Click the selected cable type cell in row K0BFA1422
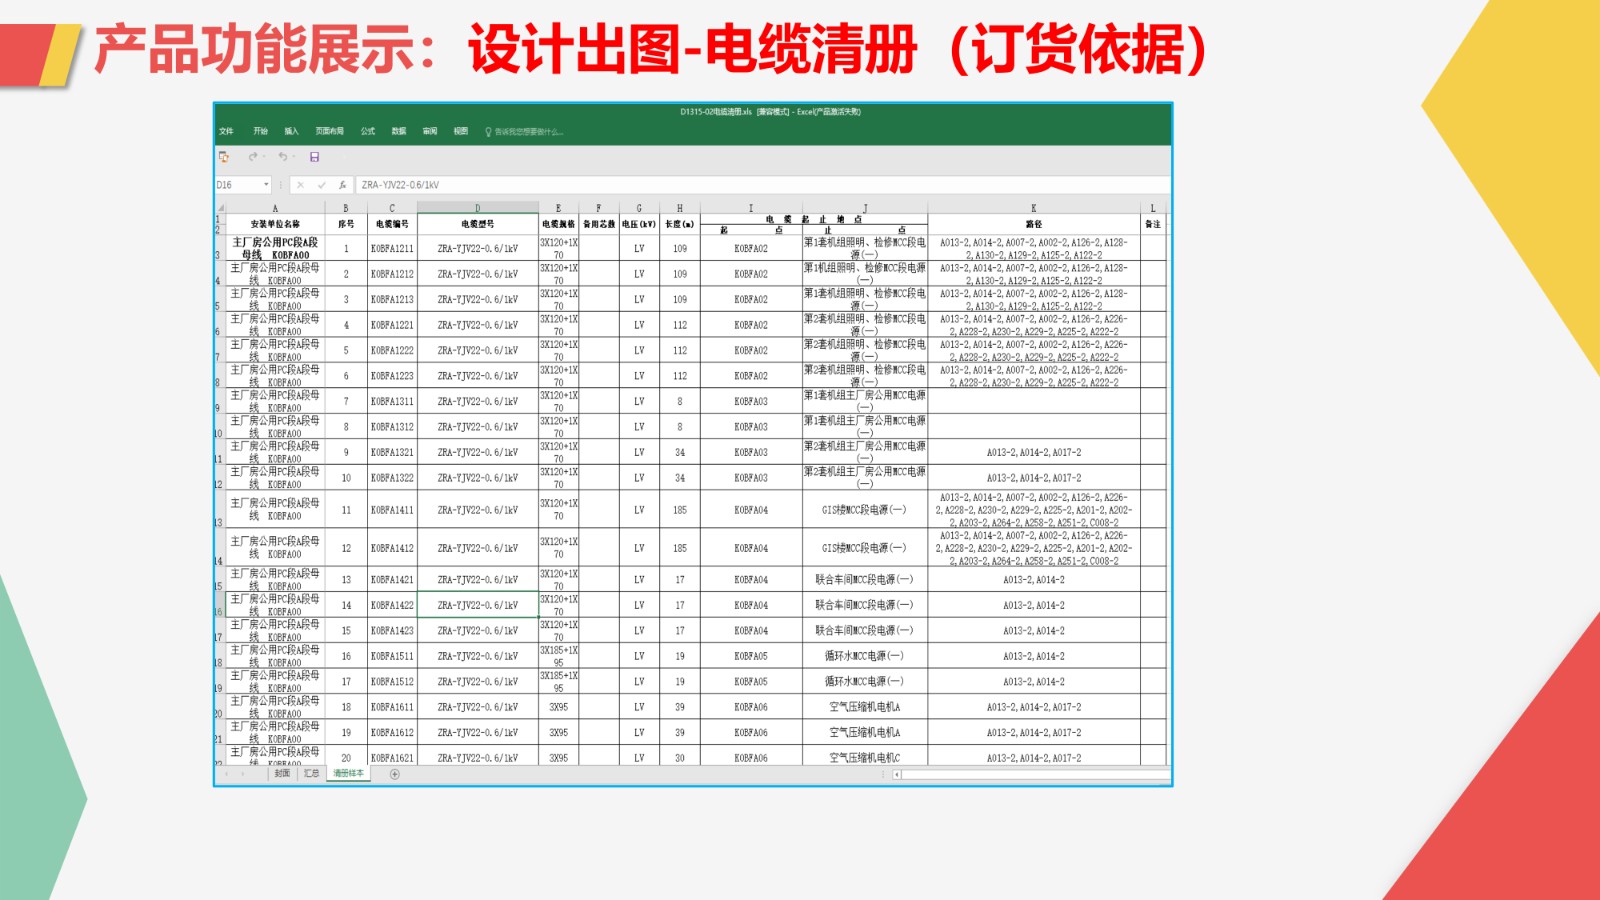The width and height of the screenshot is (1600, 900). coord(477,605)
